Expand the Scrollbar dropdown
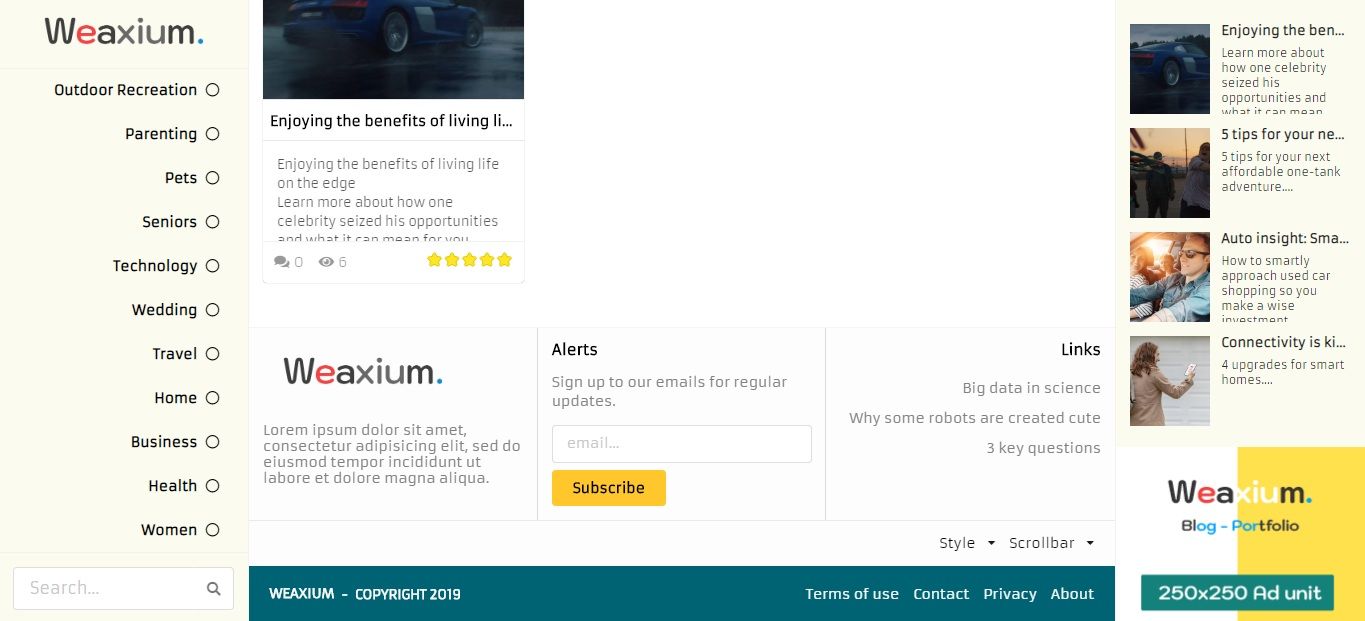The height and width of the screenshot is (621, 1365). point(1051,543)
